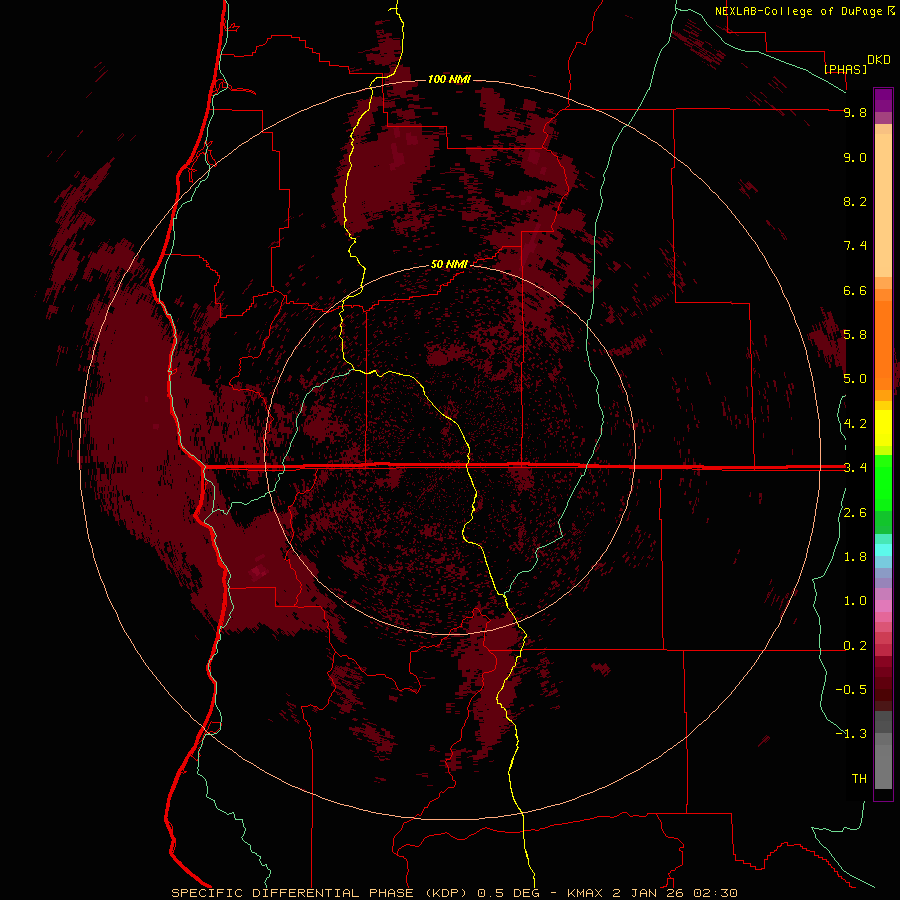The height and width of the screenshot is (900, 900).
Task: Click the 0.5 DEG elevation text
Action: click(508, 893)
